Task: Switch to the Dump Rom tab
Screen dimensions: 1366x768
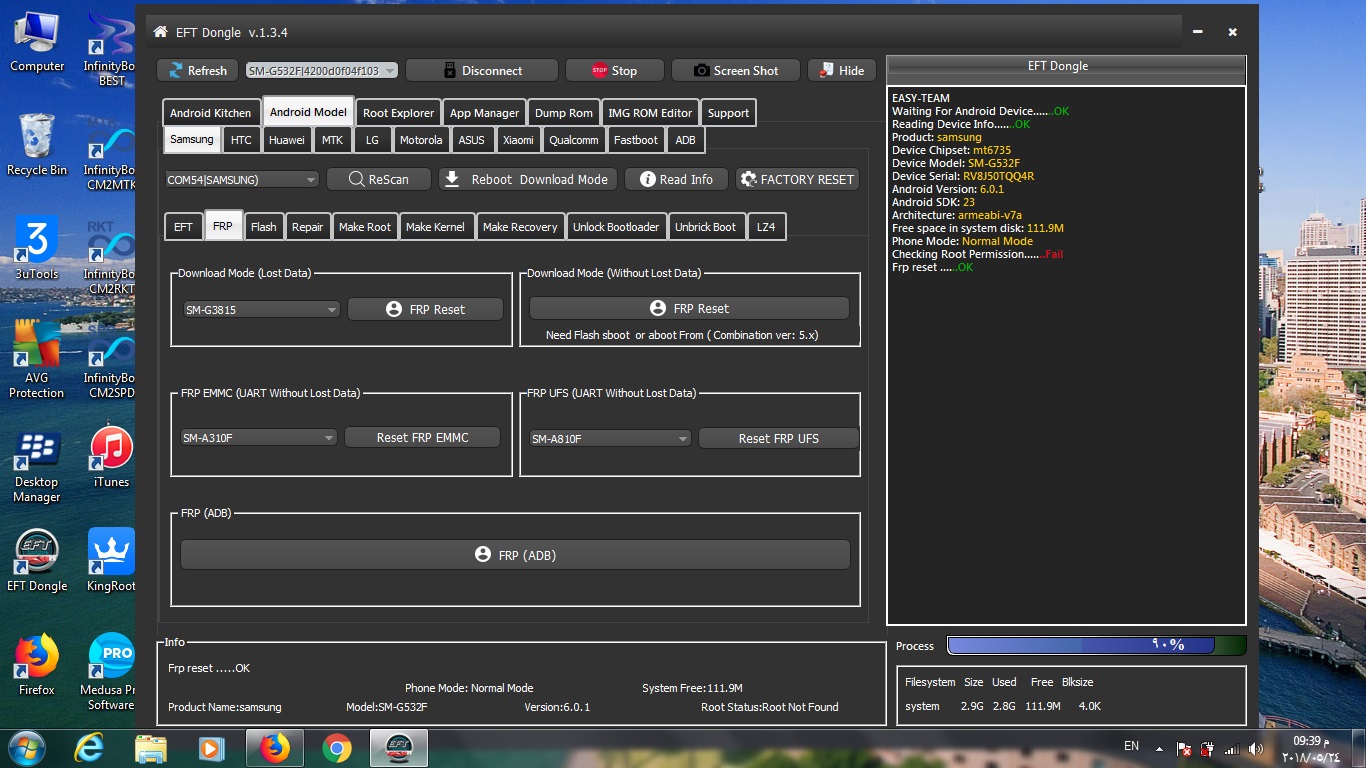Action: coord(563,113)
